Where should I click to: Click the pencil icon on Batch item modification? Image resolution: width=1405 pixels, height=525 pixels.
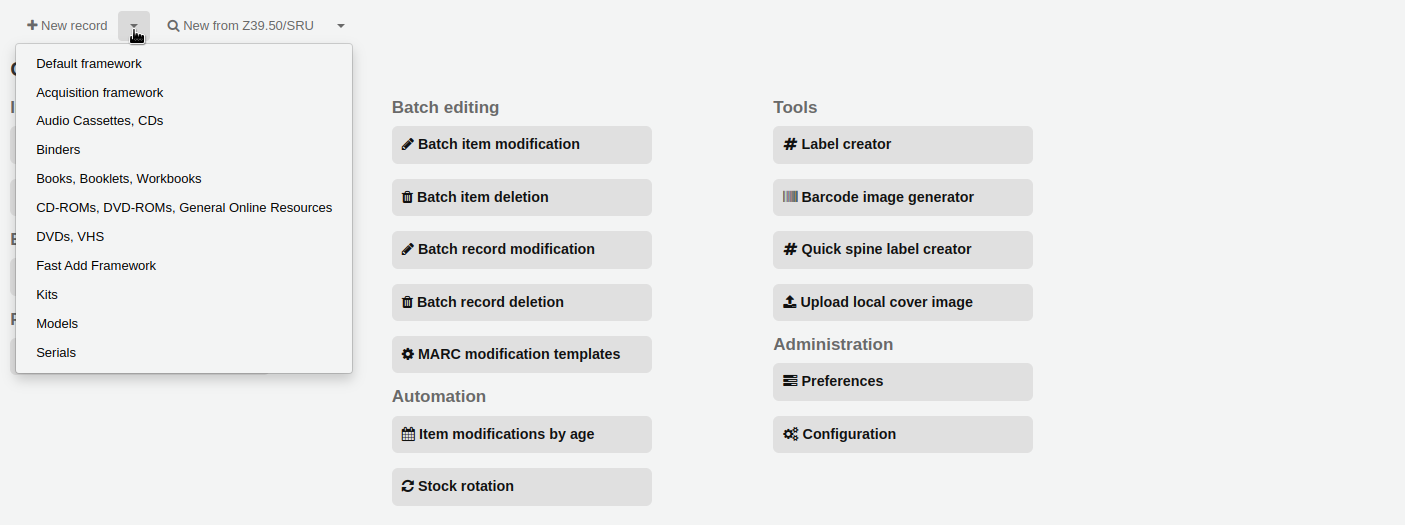tap(408, 144)
